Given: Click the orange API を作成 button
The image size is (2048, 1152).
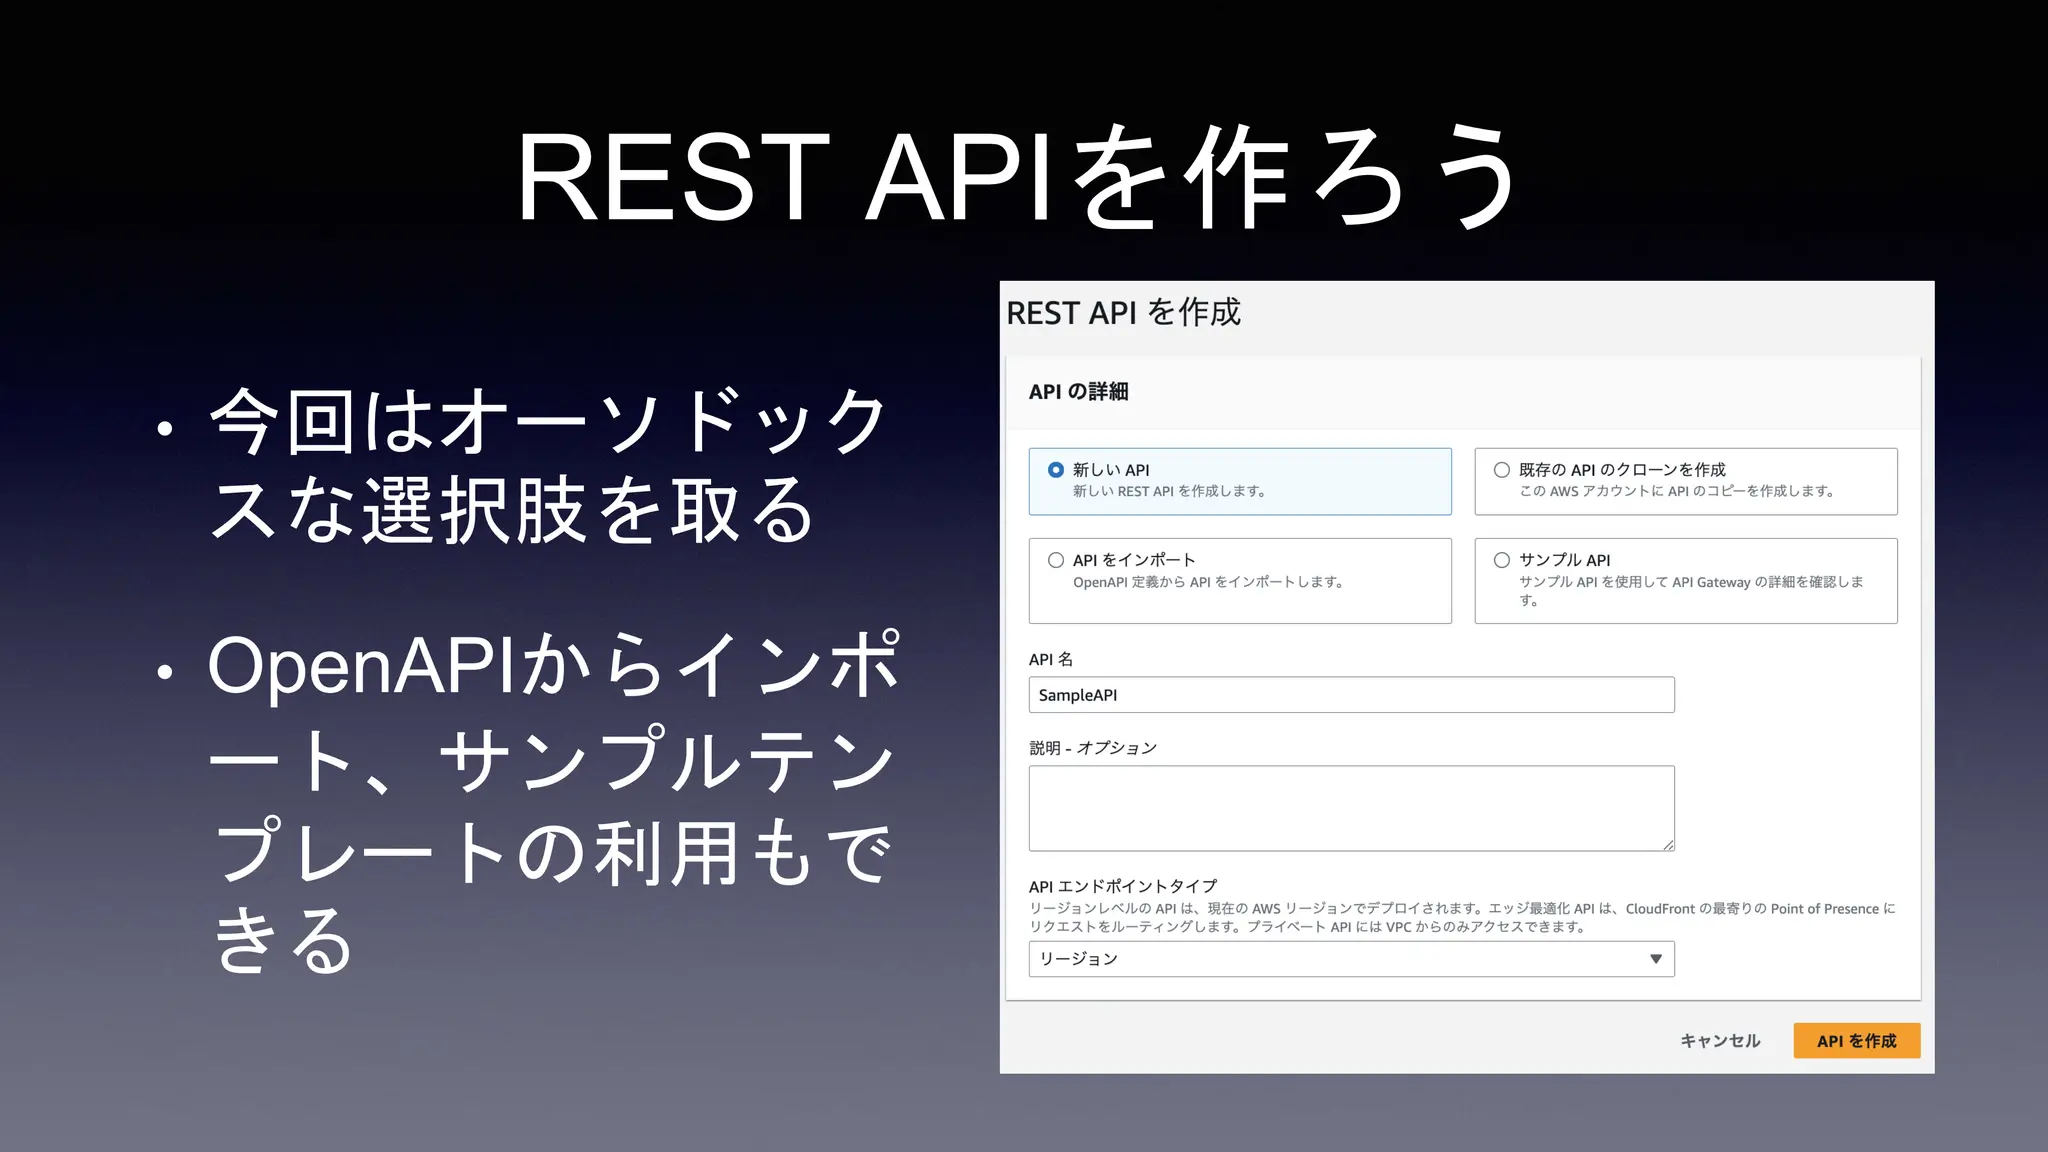Looking at the screenshot, I should click(x=1856, y=1041).
